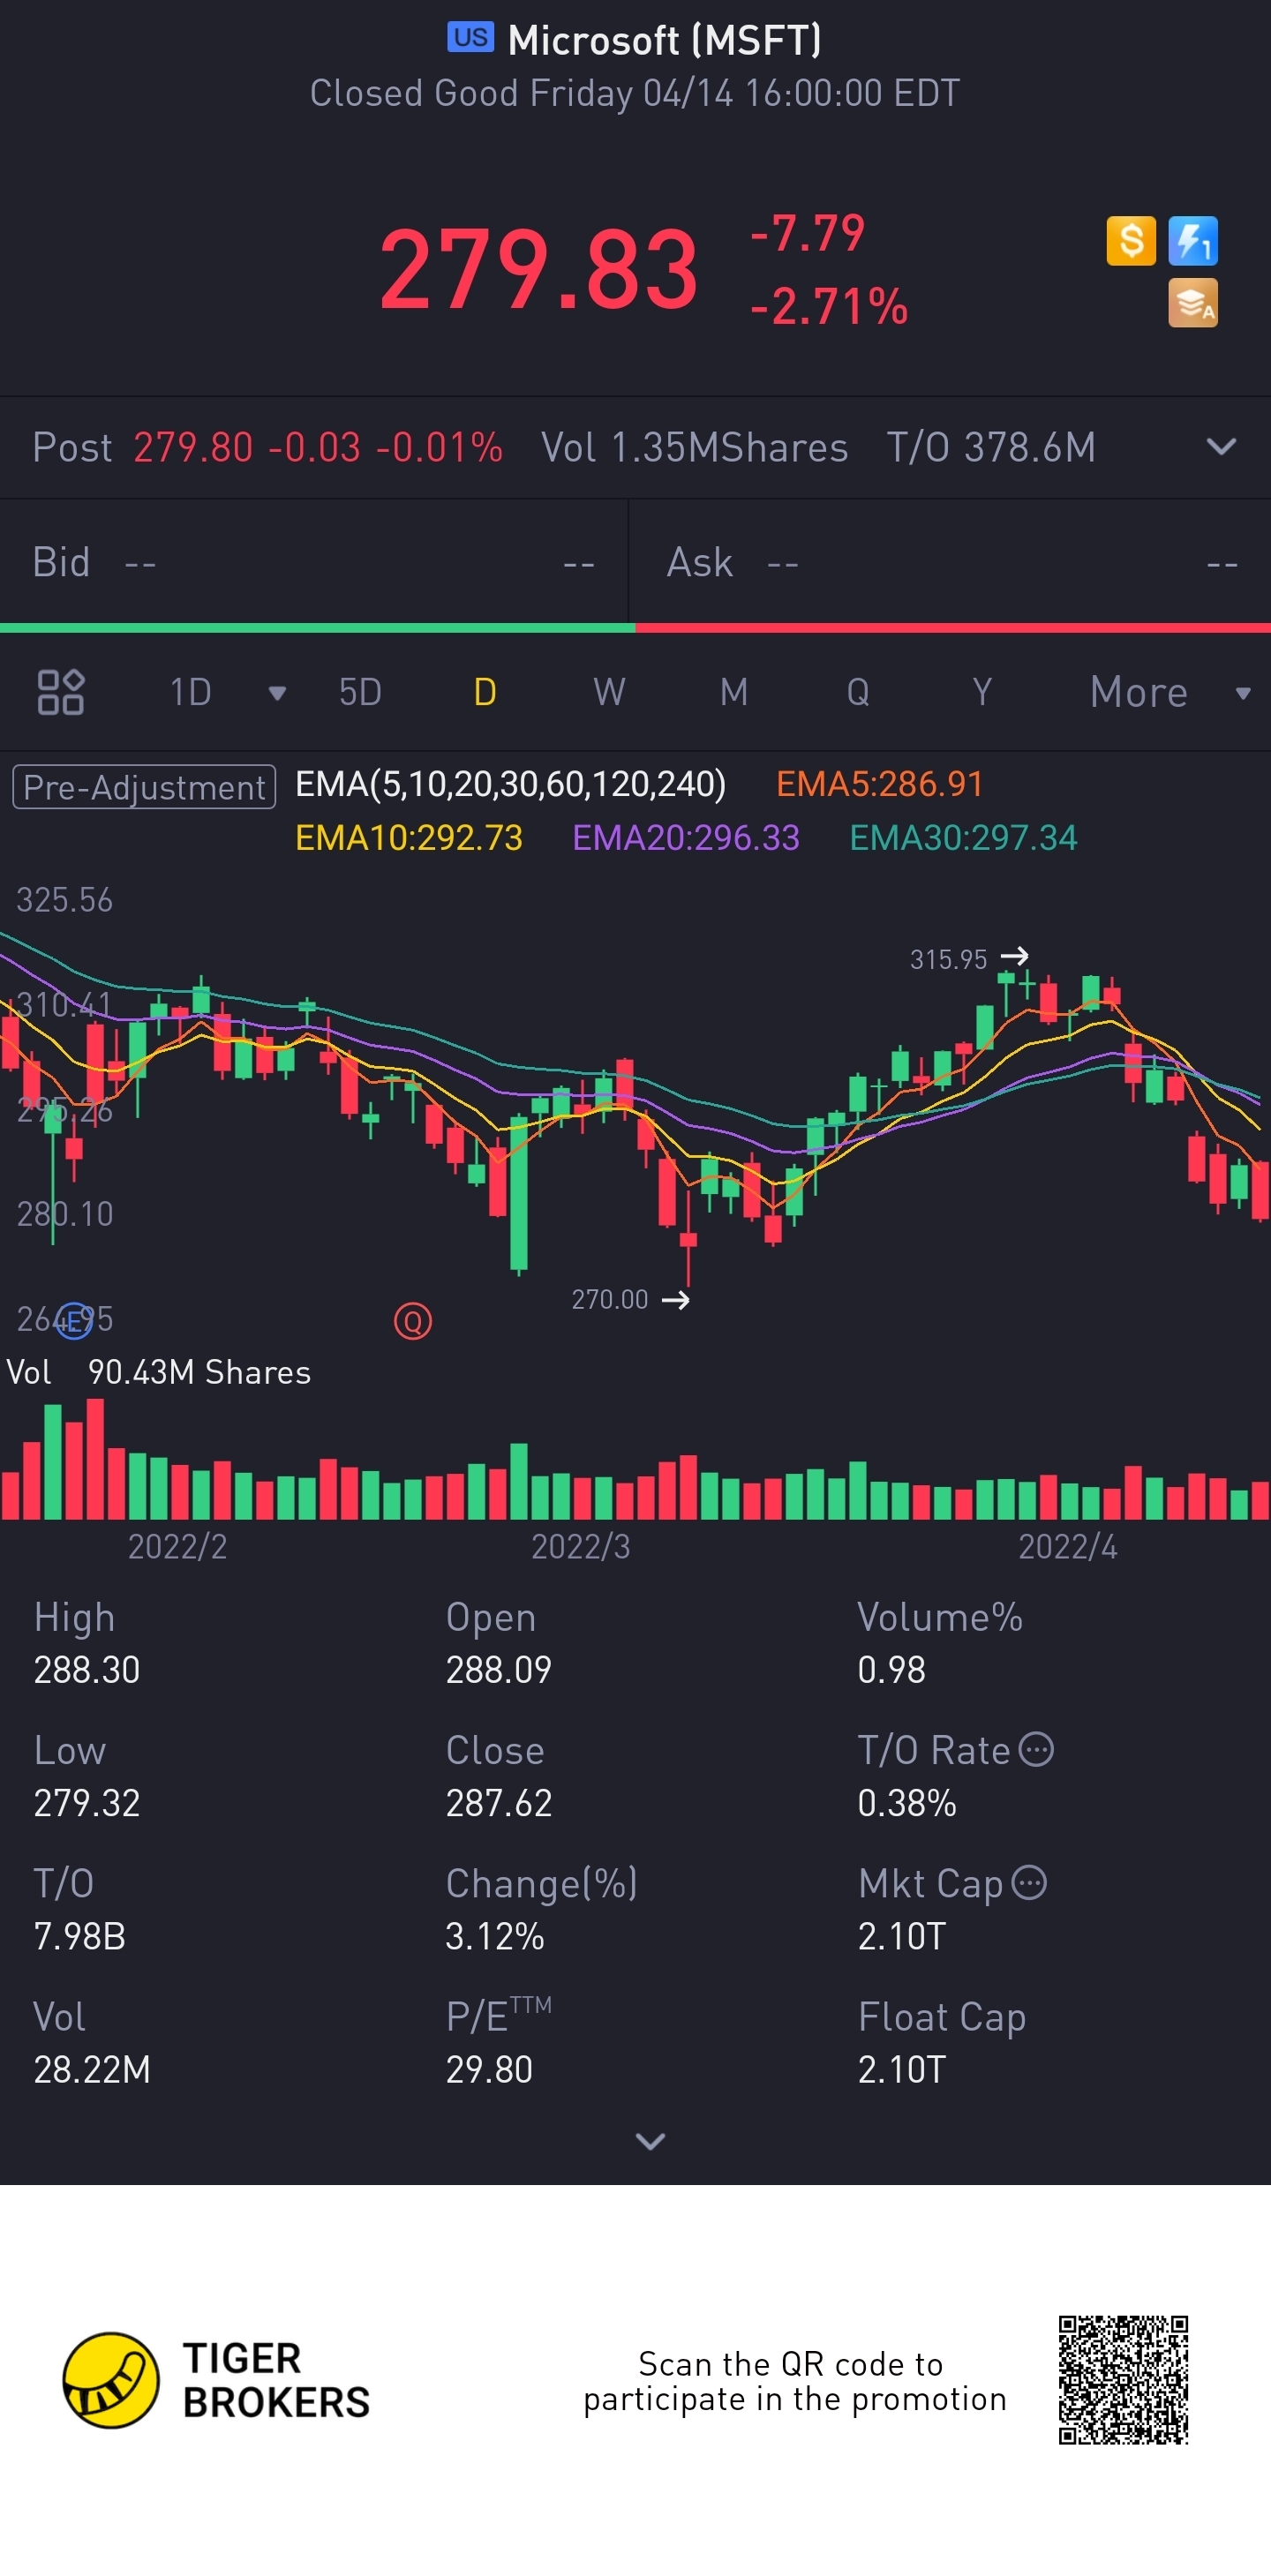Open the More timeframes dropdown

tap(1170, 692)
